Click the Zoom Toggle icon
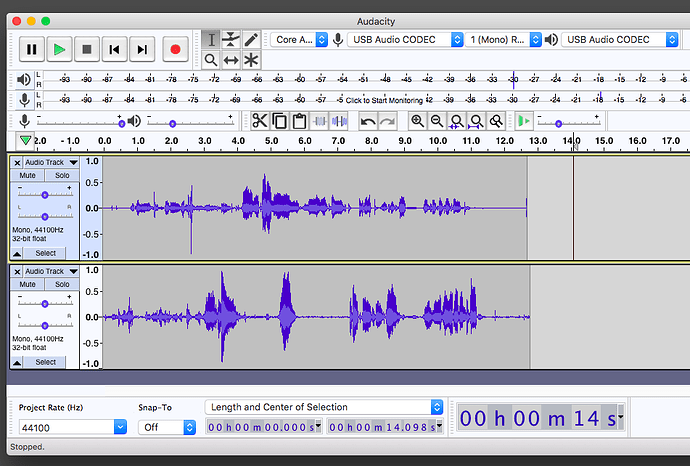The width and height of the screenshot is (690, 466). (x=496, y=121)
